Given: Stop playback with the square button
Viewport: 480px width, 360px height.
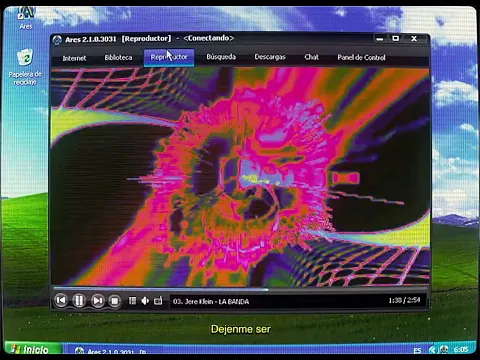Looking at the screenshot, I should 115,301.
